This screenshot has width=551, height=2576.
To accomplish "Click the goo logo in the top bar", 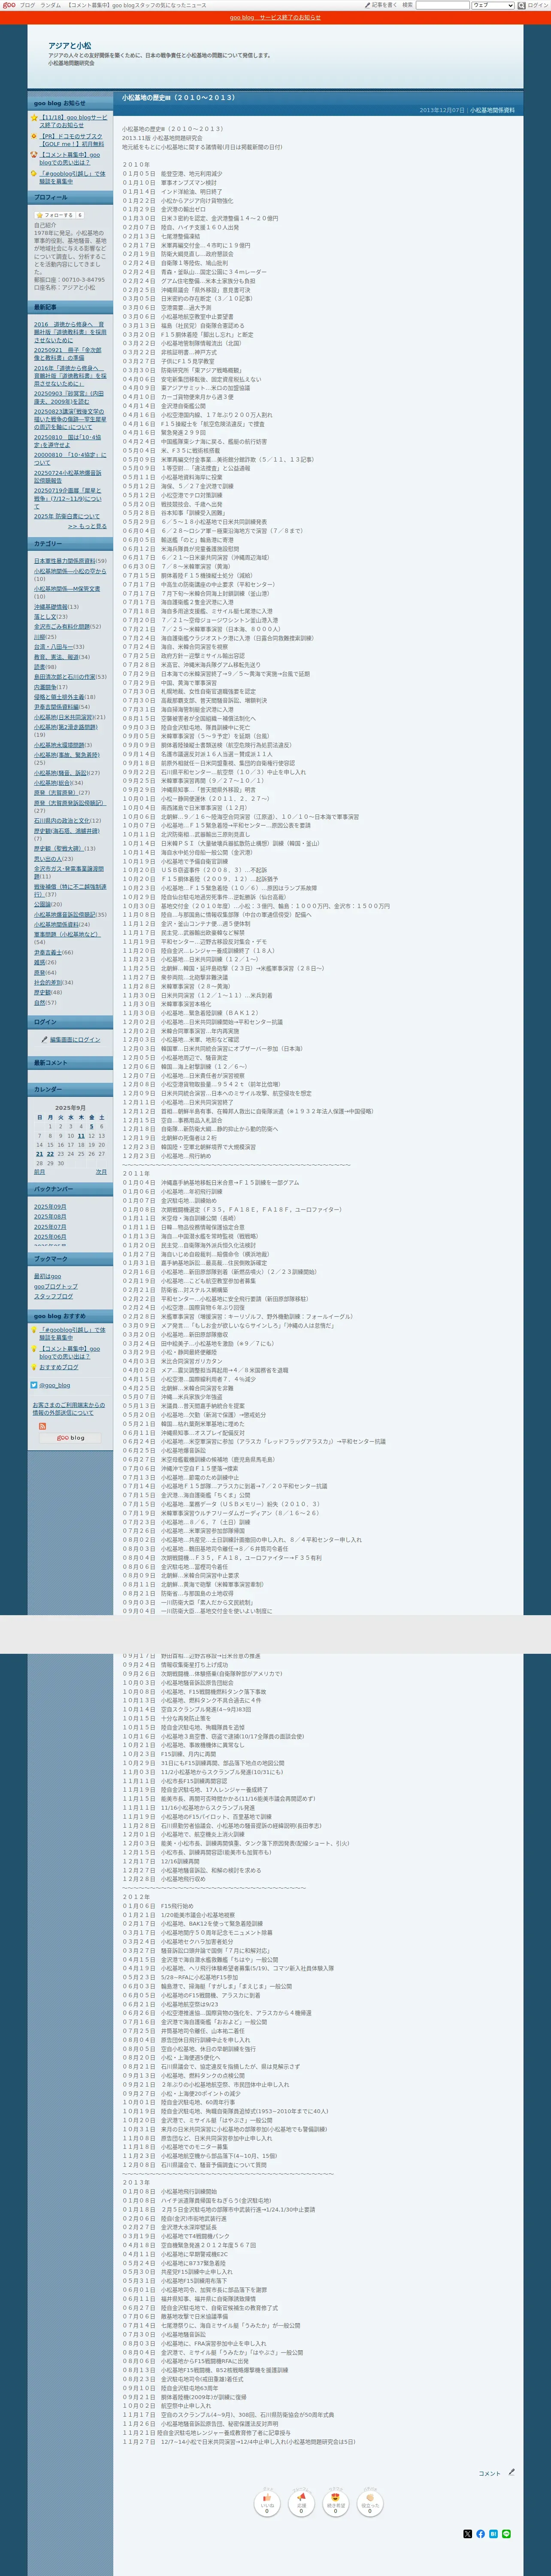I will 8,5.
